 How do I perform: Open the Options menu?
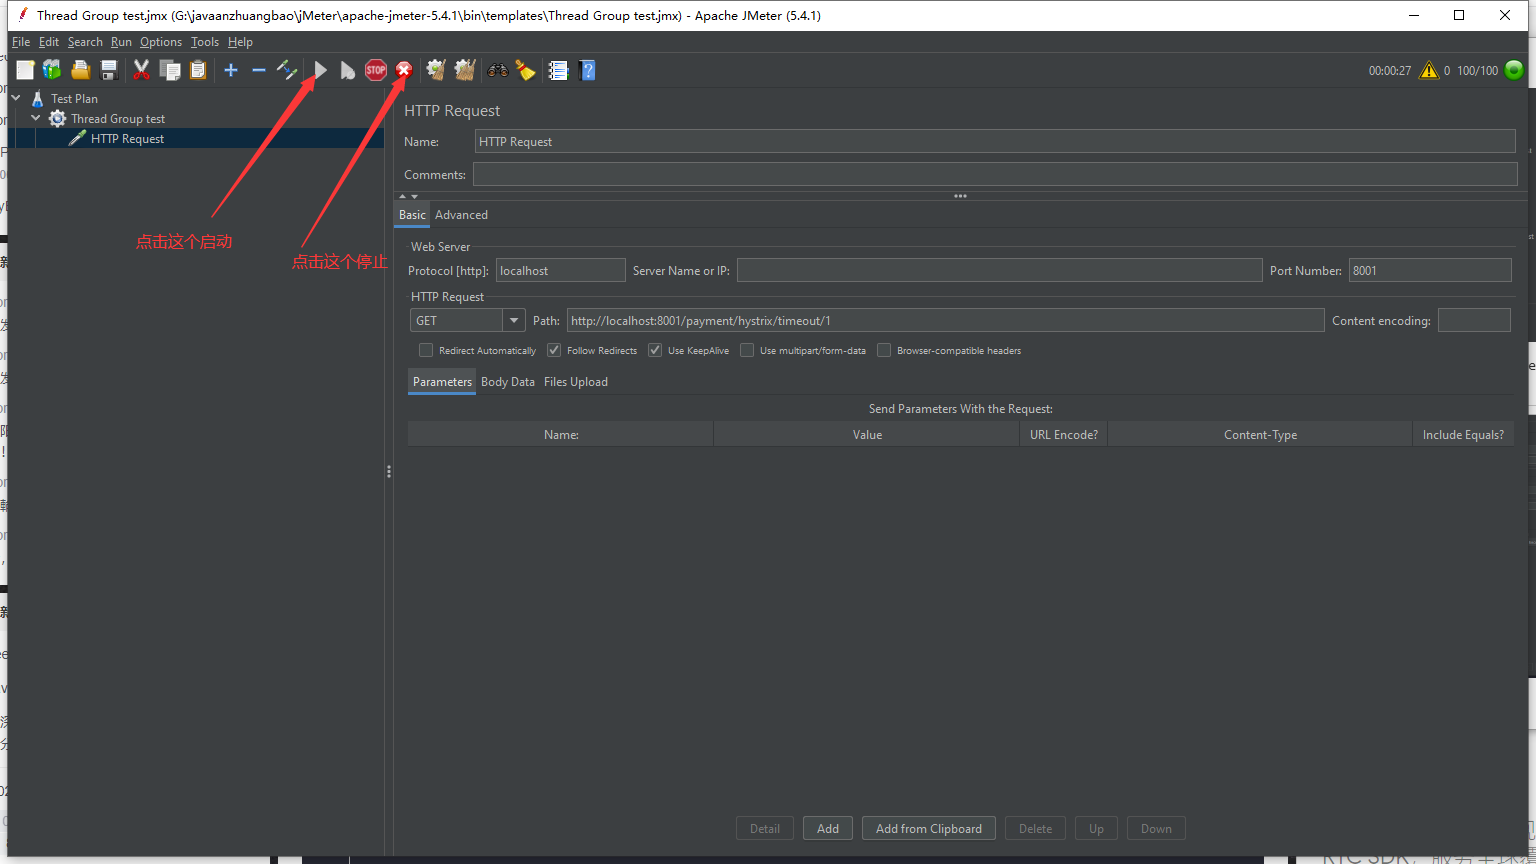pos(160,42)
